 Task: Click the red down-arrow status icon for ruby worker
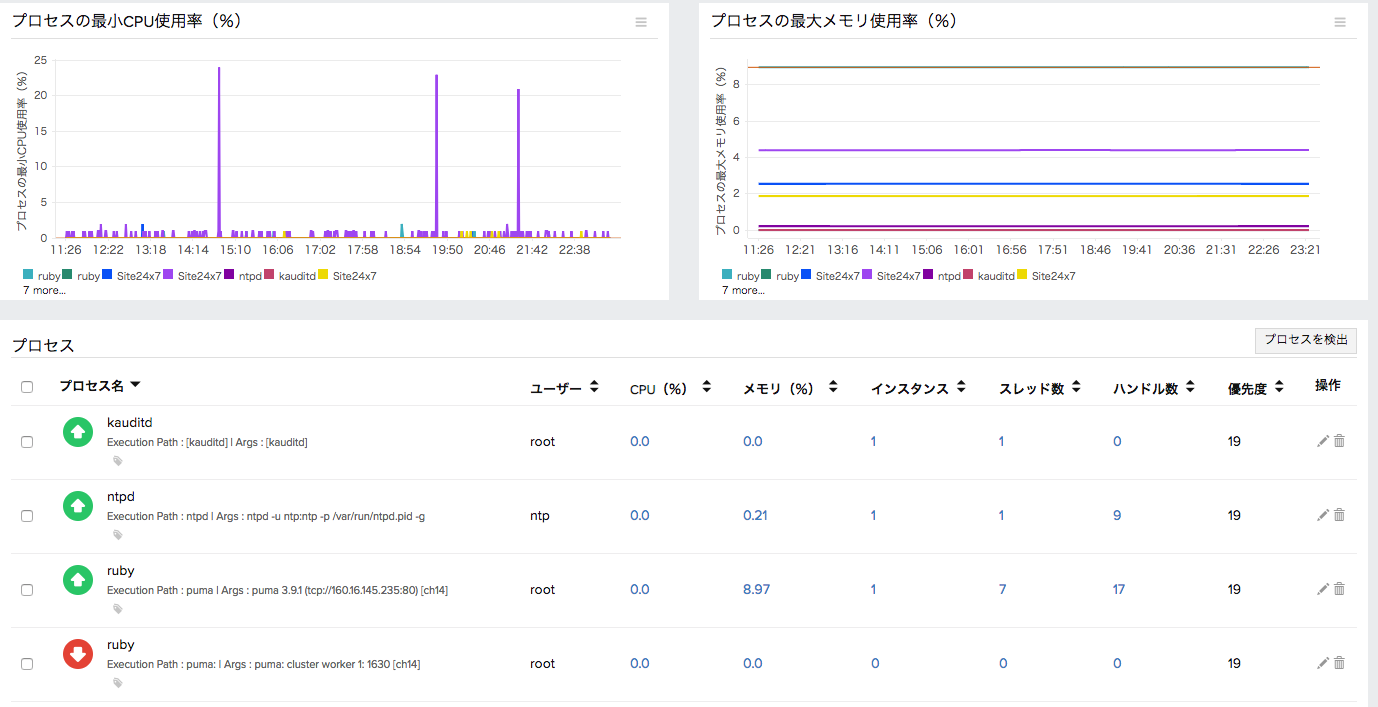coord(77,654)
